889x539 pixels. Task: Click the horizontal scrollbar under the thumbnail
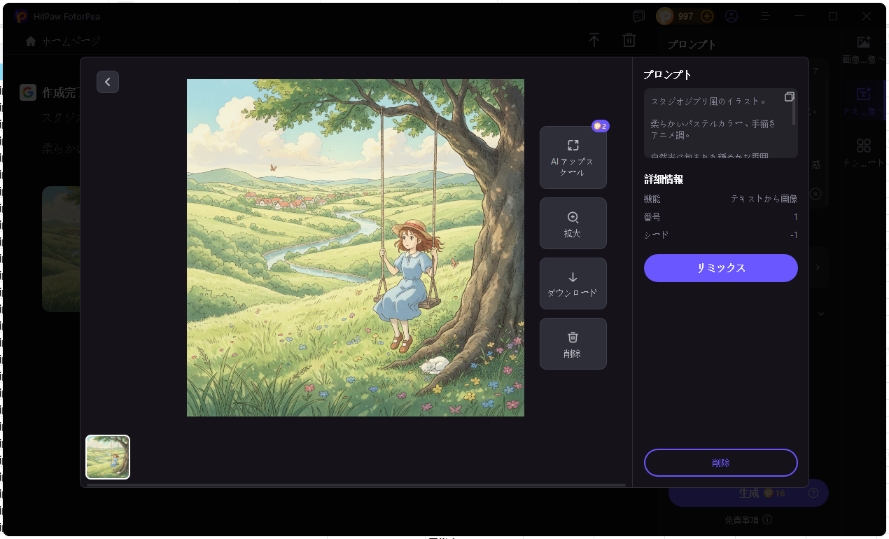356,485
